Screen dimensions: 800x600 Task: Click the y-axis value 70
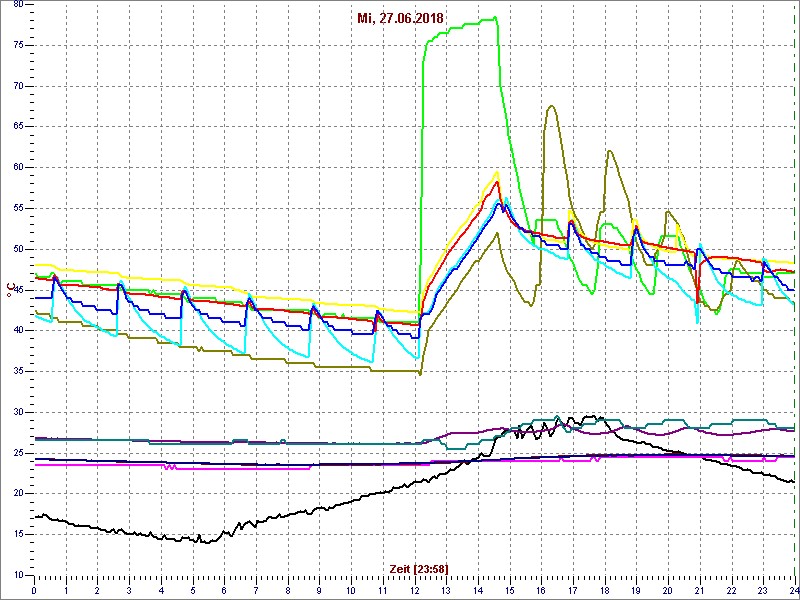point(18,86)
